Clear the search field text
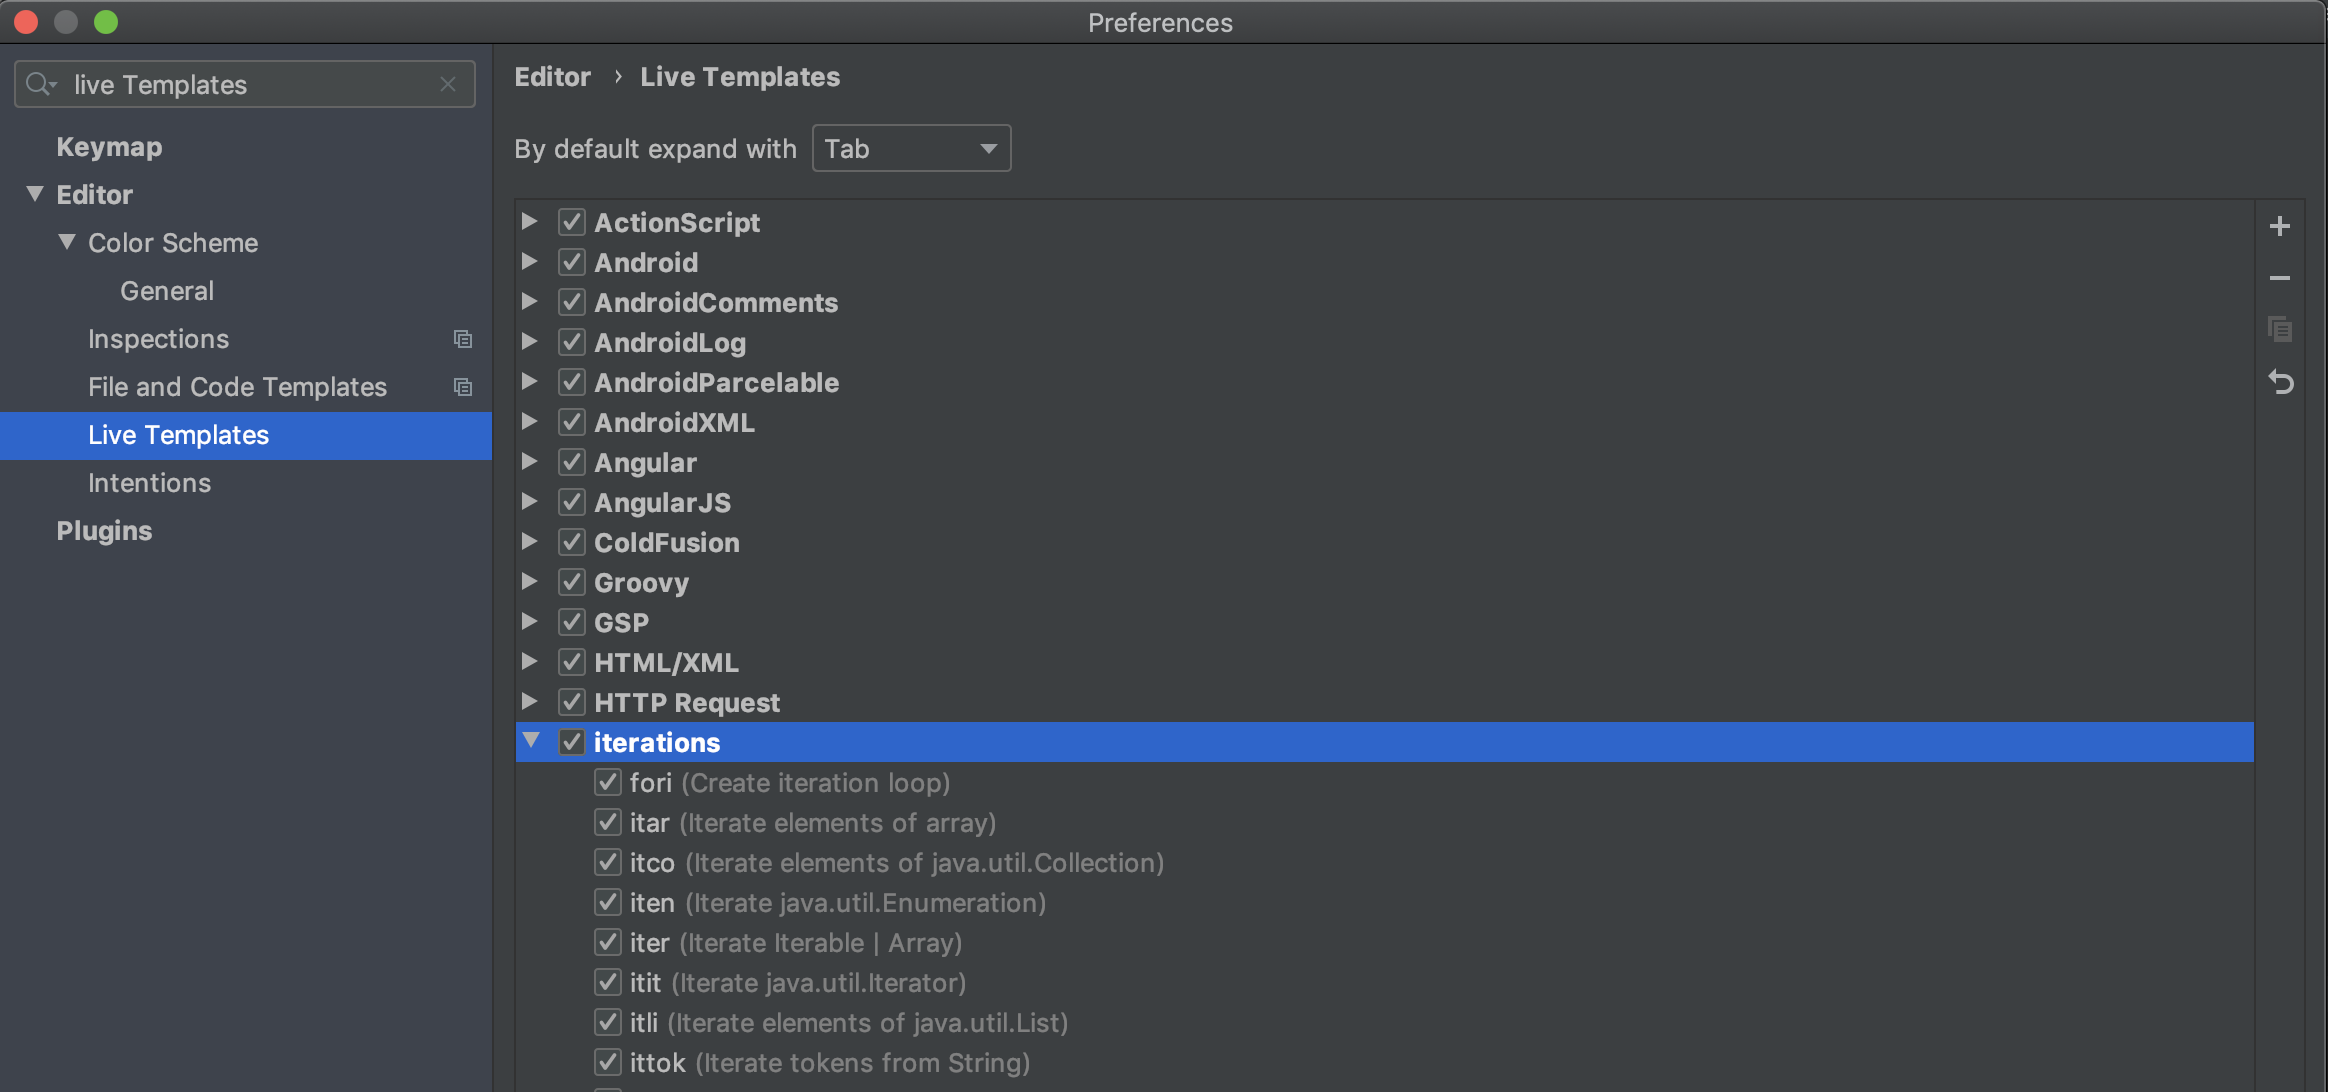This screenshot has height=1092, width=2328. point(448,85)
